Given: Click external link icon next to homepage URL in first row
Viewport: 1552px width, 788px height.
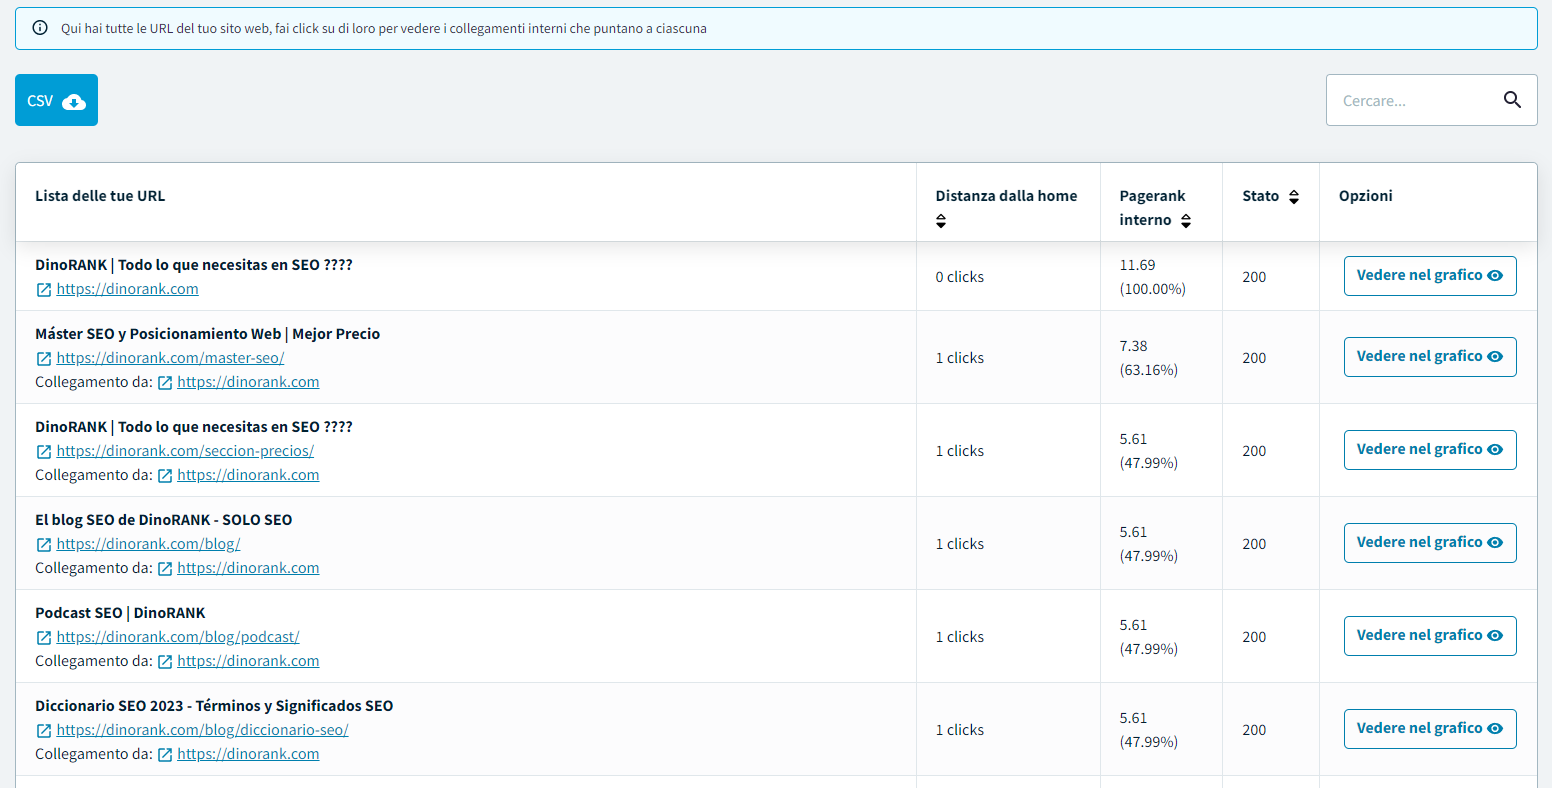Looking at the screenshot, I should click(x=44, y=289).
